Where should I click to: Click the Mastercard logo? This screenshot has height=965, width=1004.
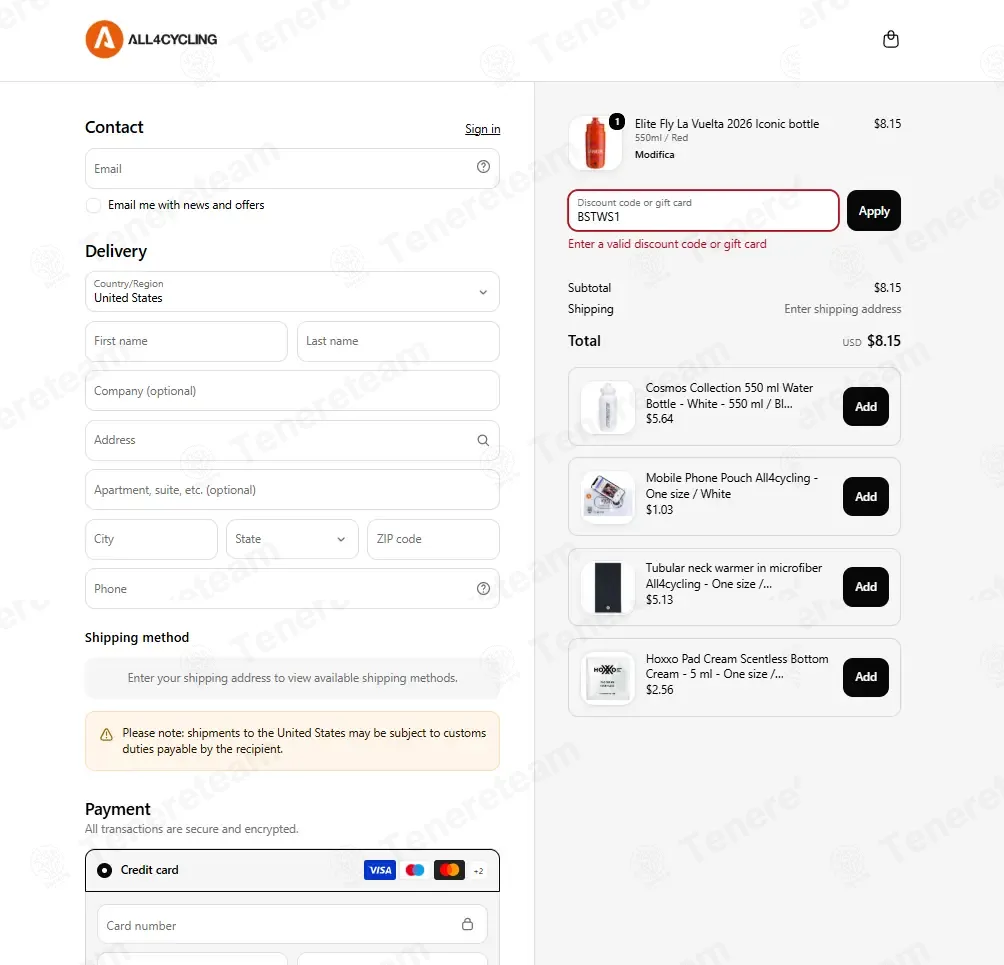pos(449,870)
